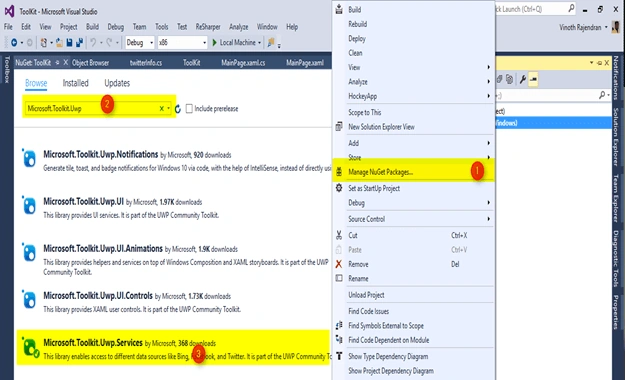Switch to the twitterInfo.cs tab
Screen dimensions: 625x380
pos(146,63)
